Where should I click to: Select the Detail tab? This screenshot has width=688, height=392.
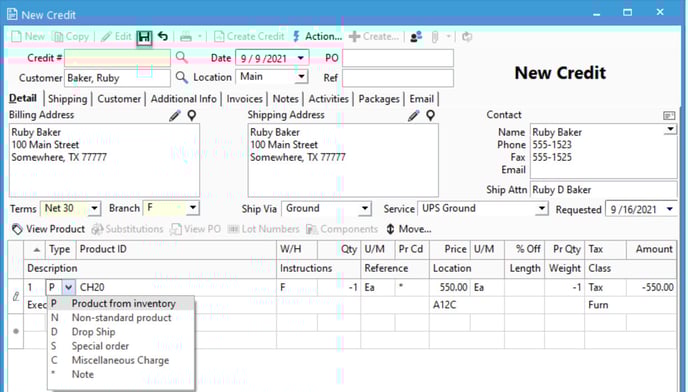23,98
